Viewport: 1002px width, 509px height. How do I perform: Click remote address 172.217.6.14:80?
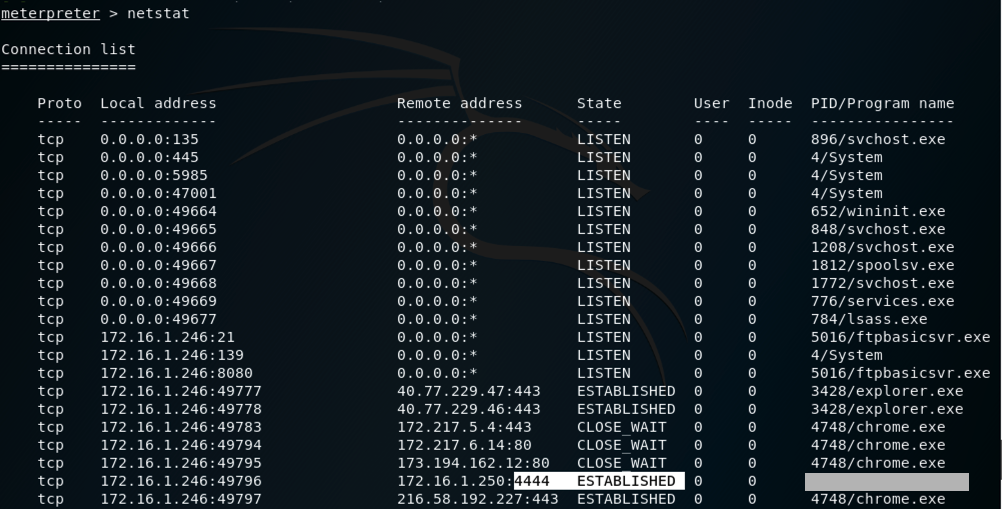click(x=464, y=445)
